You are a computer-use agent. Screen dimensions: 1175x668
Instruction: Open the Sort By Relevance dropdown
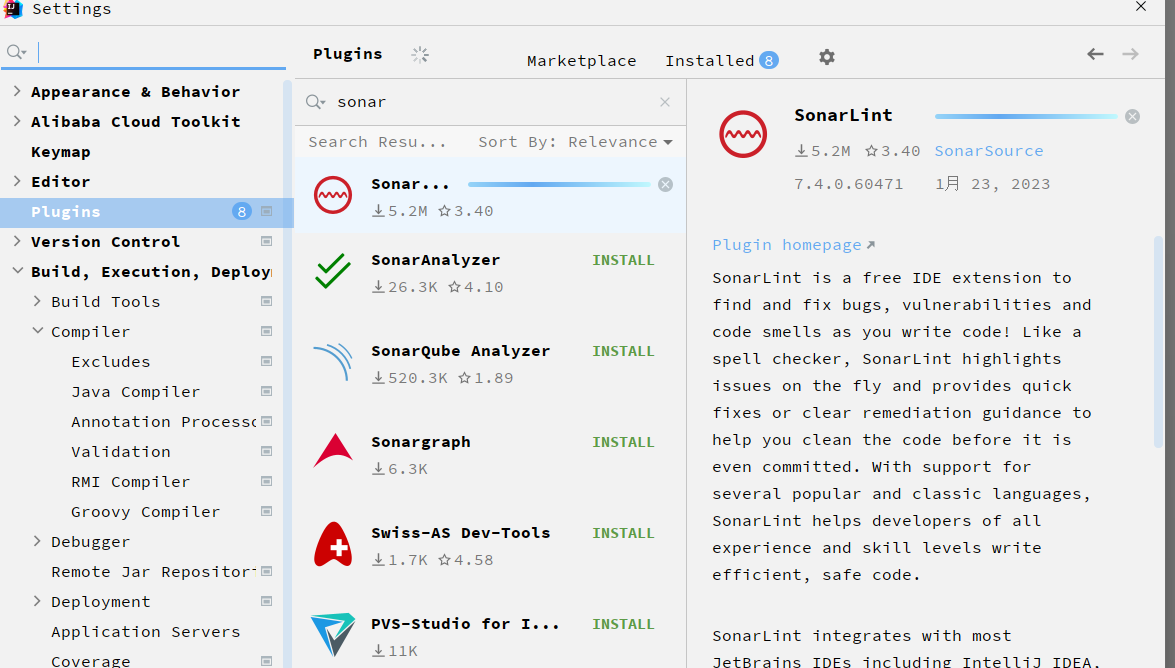[x=576, y=142]
